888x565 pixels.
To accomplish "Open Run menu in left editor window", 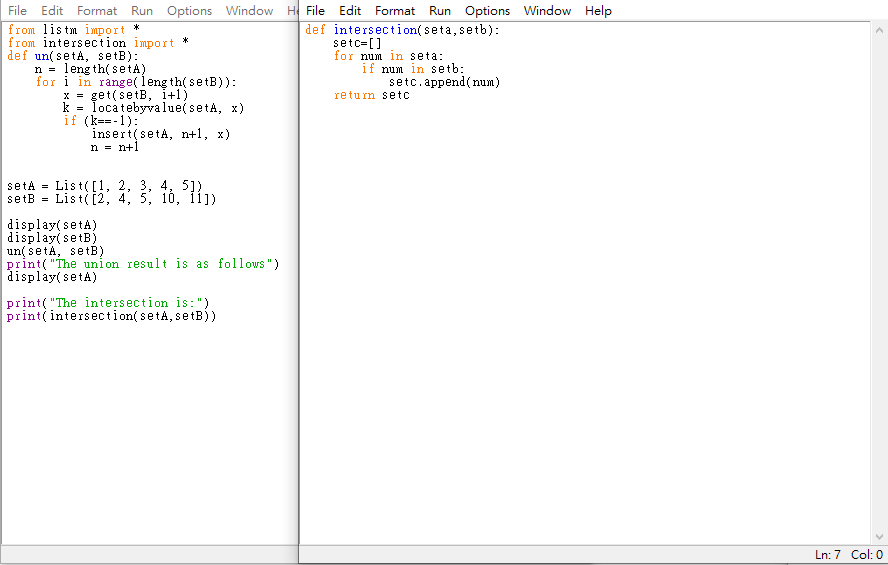I will point(142,11).
